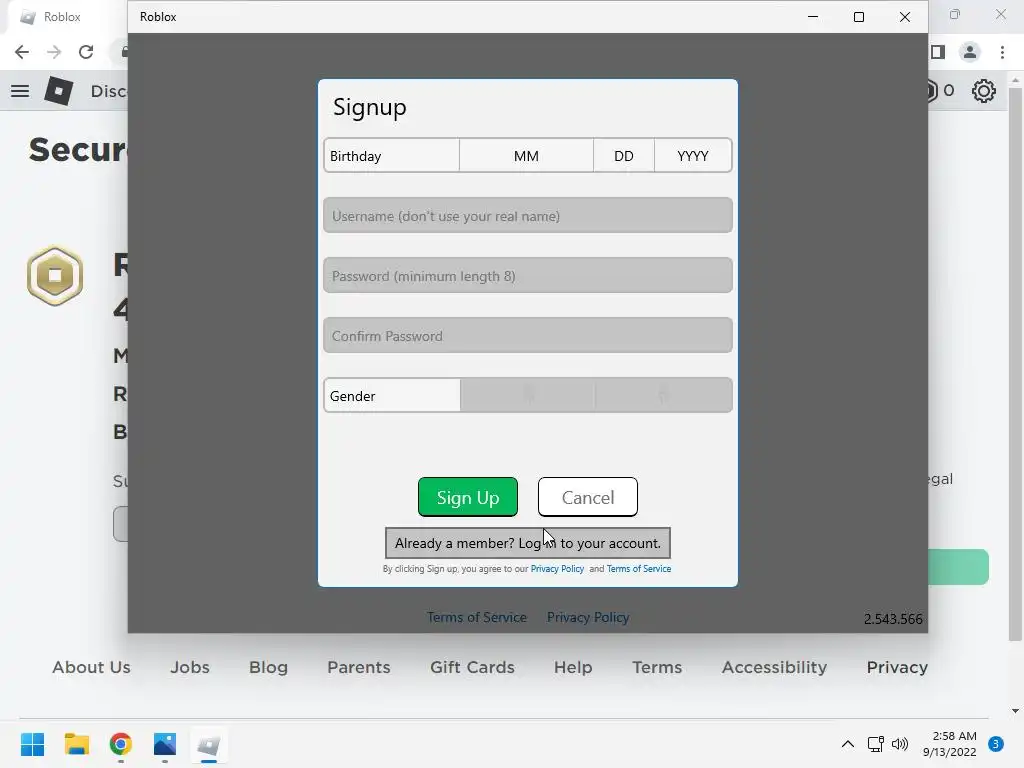Open Terms of Service link in signup disclaimer

(639, 569)
